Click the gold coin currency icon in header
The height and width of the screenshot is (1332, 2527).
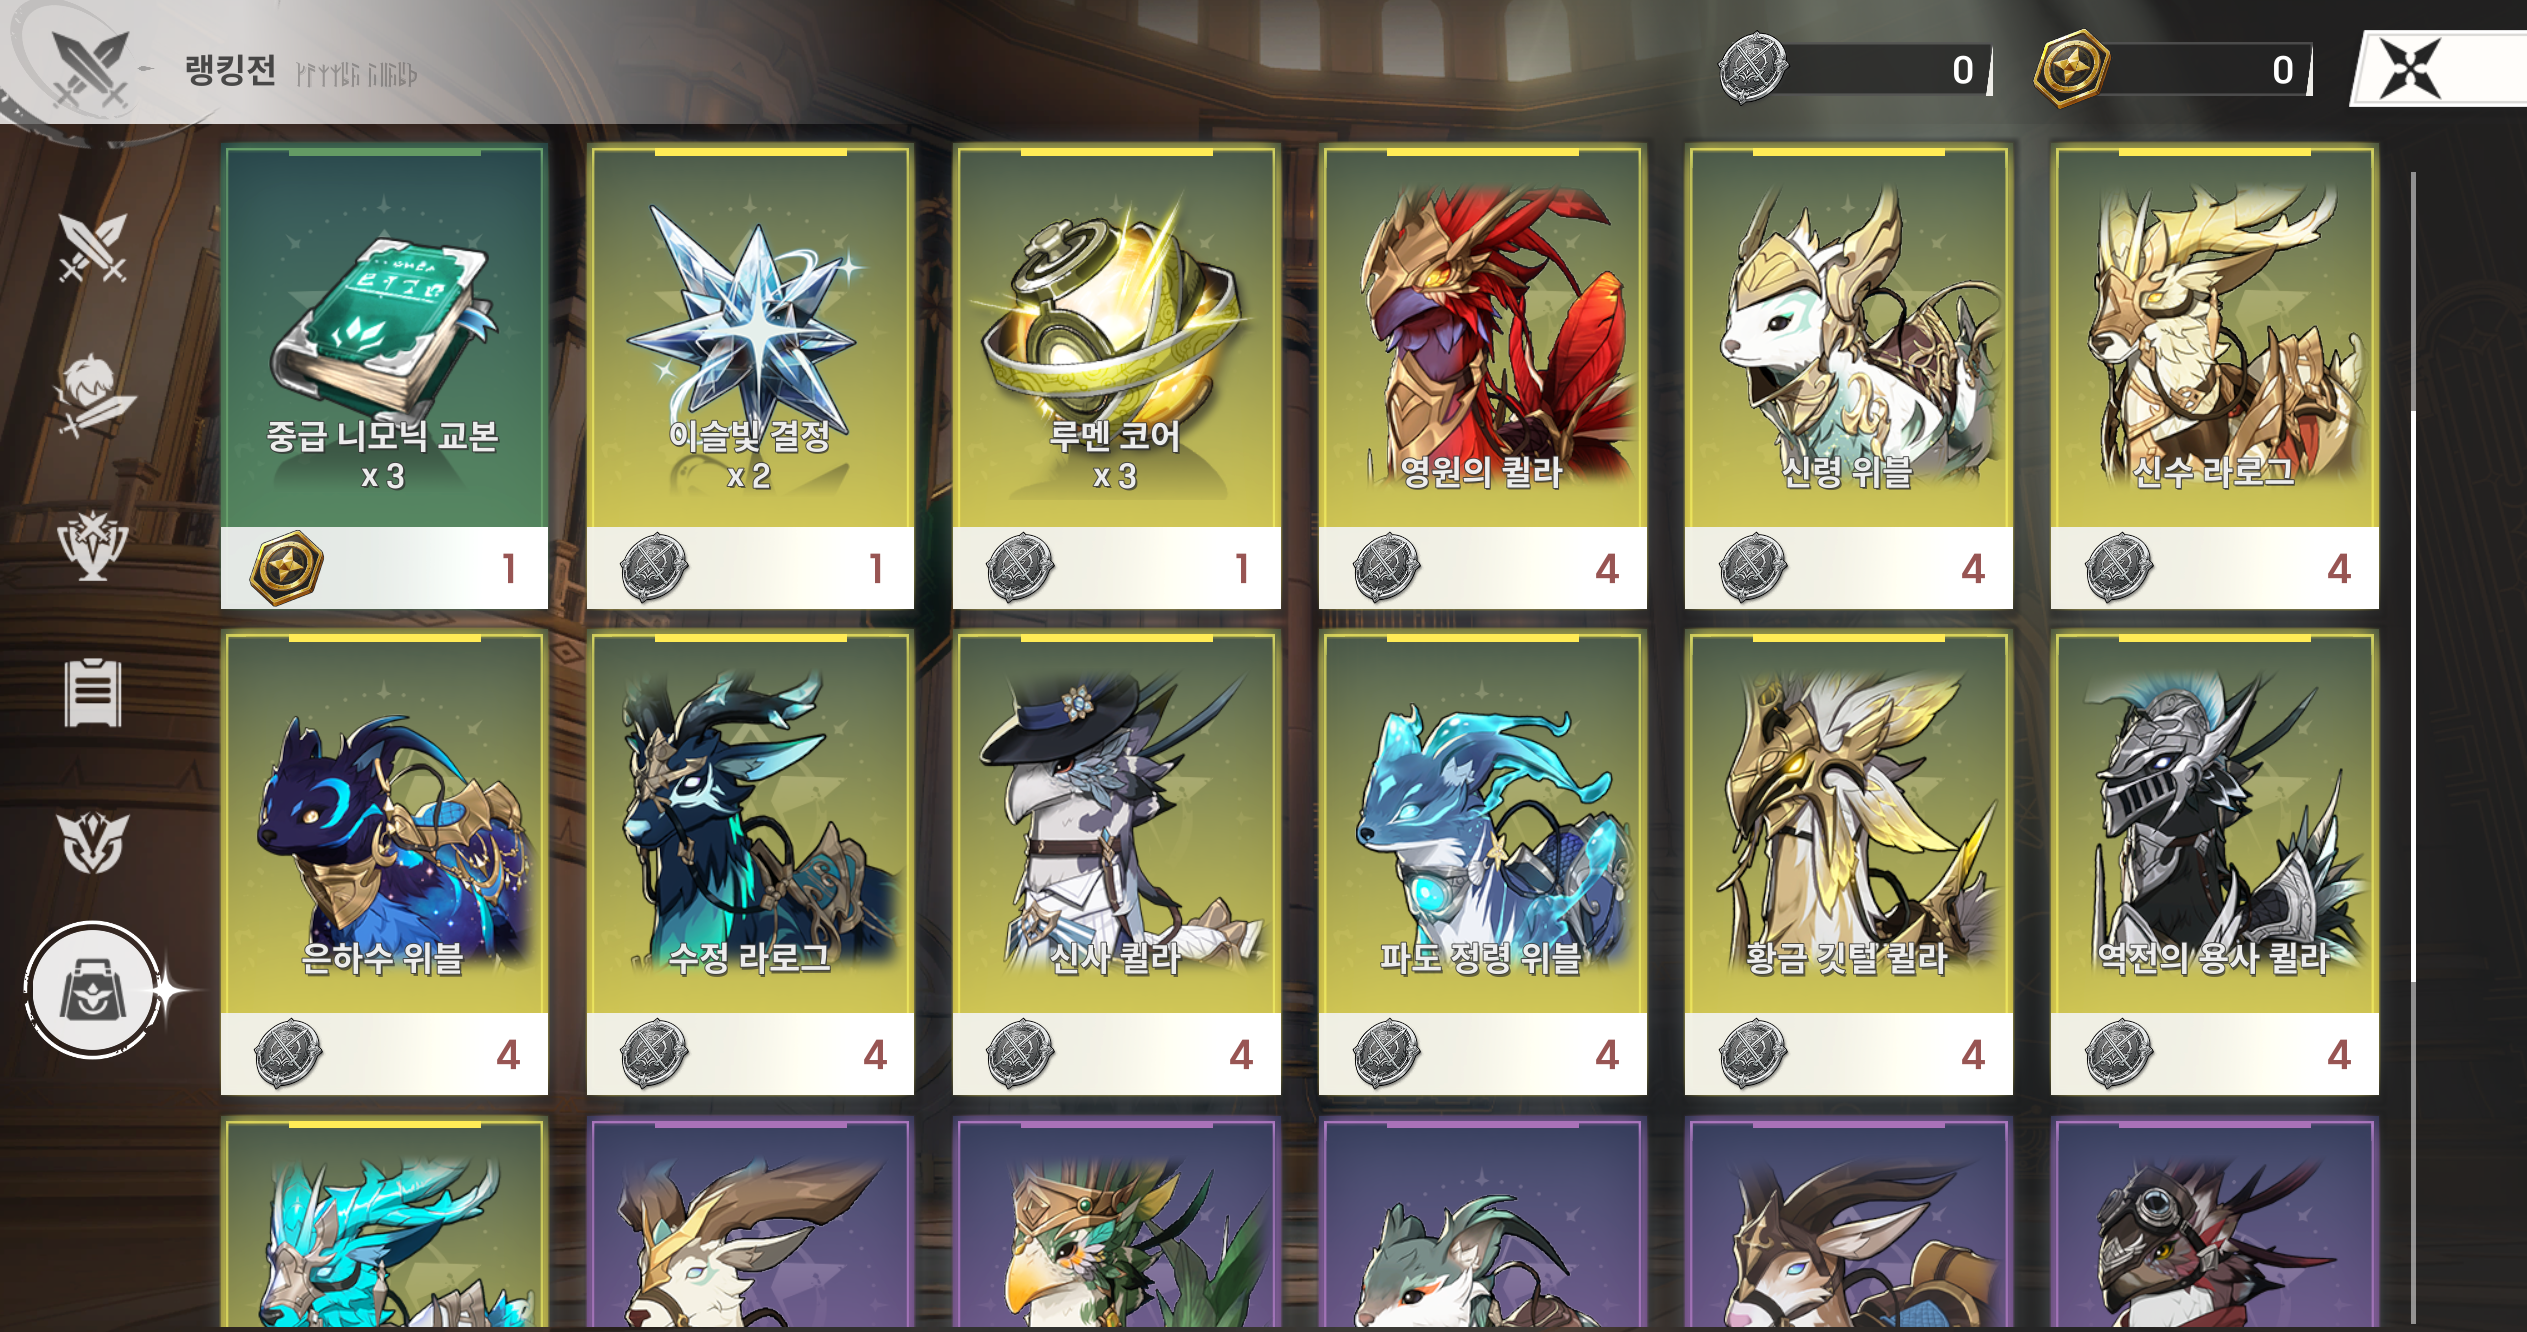click(2072, 68)
